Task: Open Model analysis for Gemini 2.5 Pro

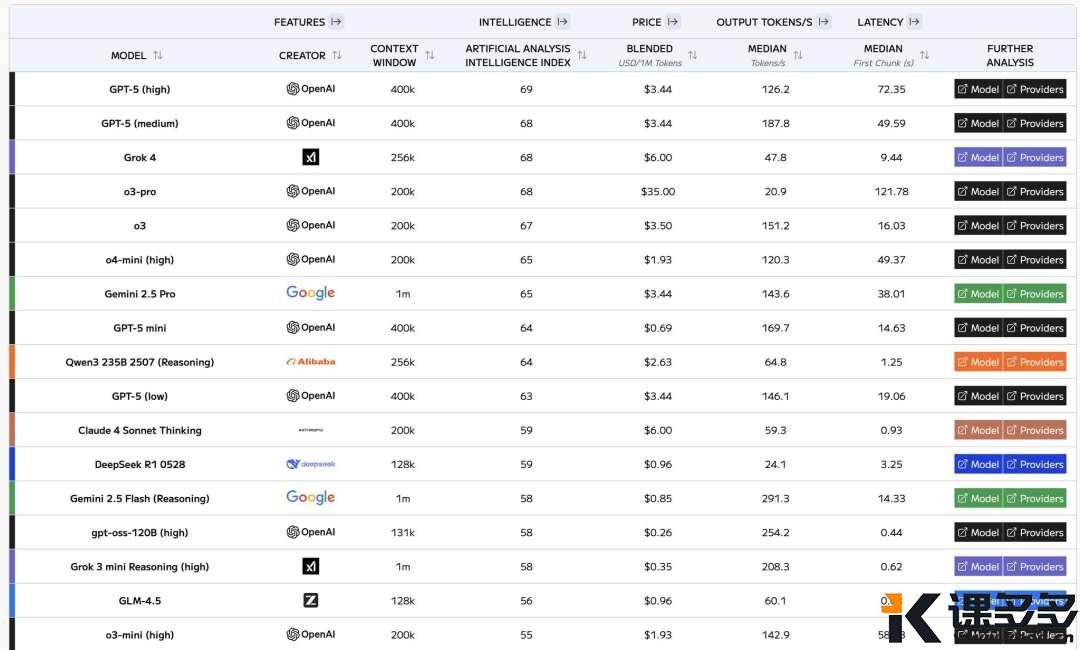Action: (x=978, y=294)
